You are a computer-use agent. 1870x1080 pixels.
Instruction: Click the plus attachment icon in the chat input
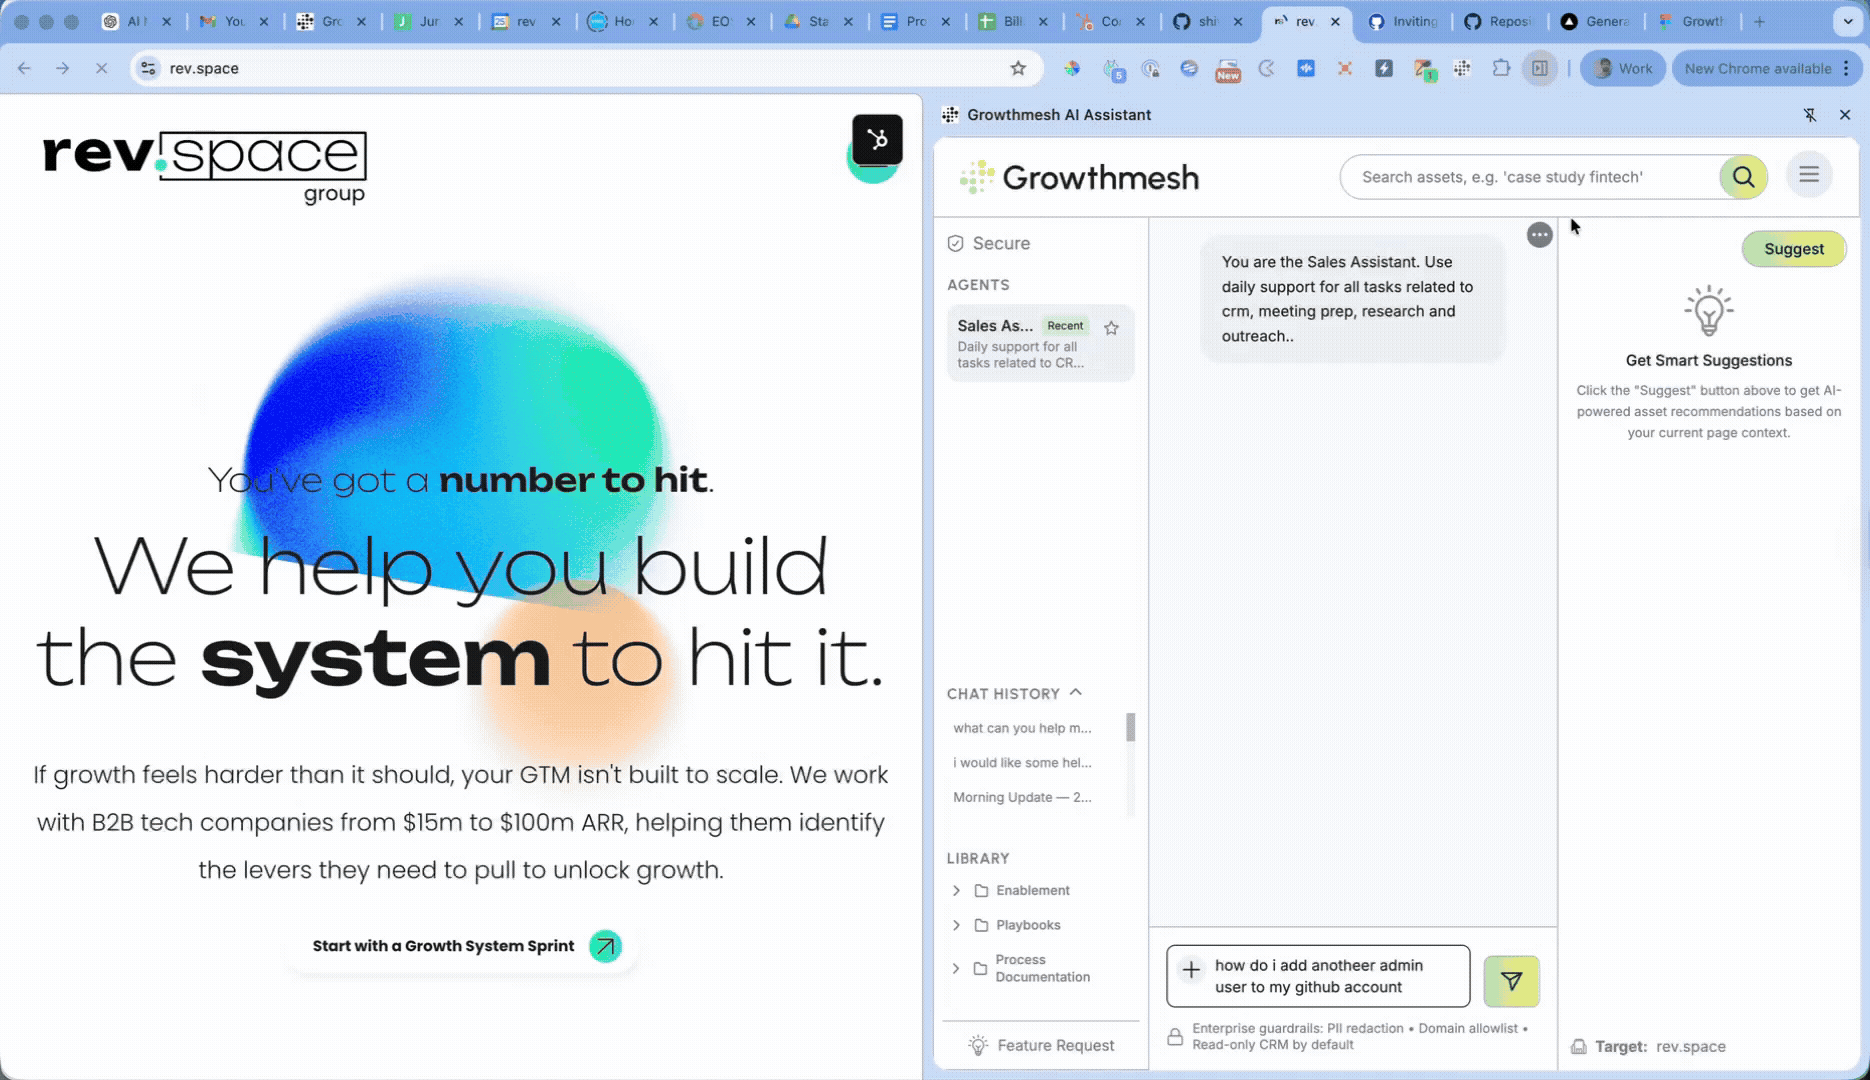(x=1191, y=969)
